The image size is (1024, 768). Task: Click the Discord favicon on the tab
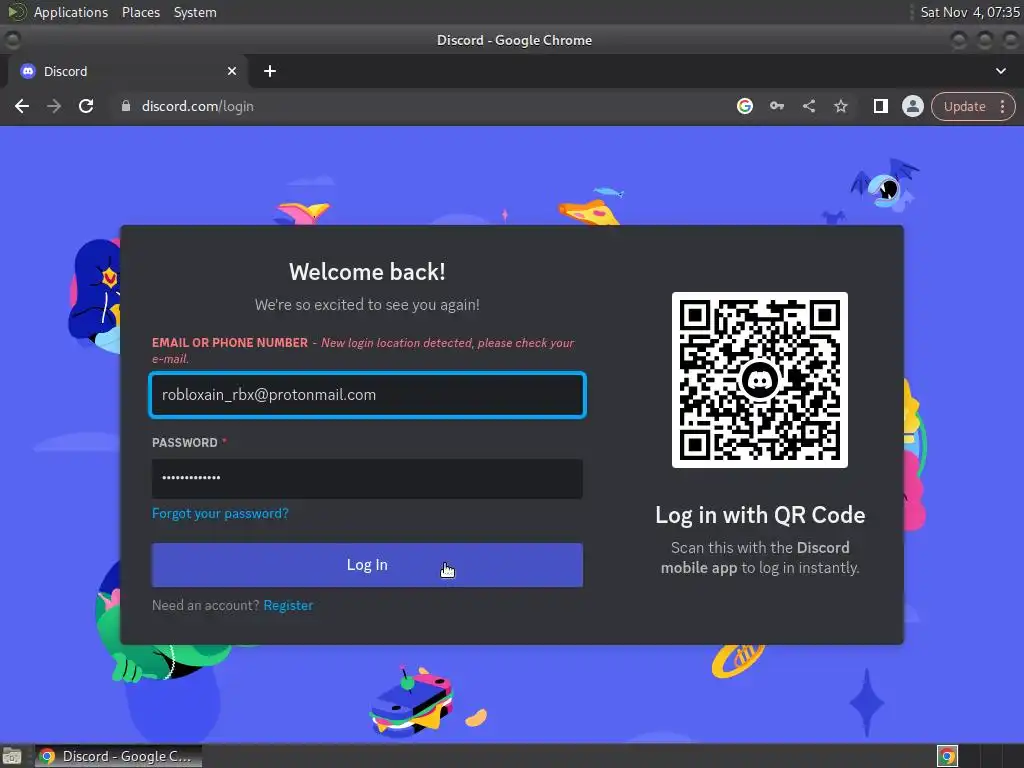coord(27,71)
